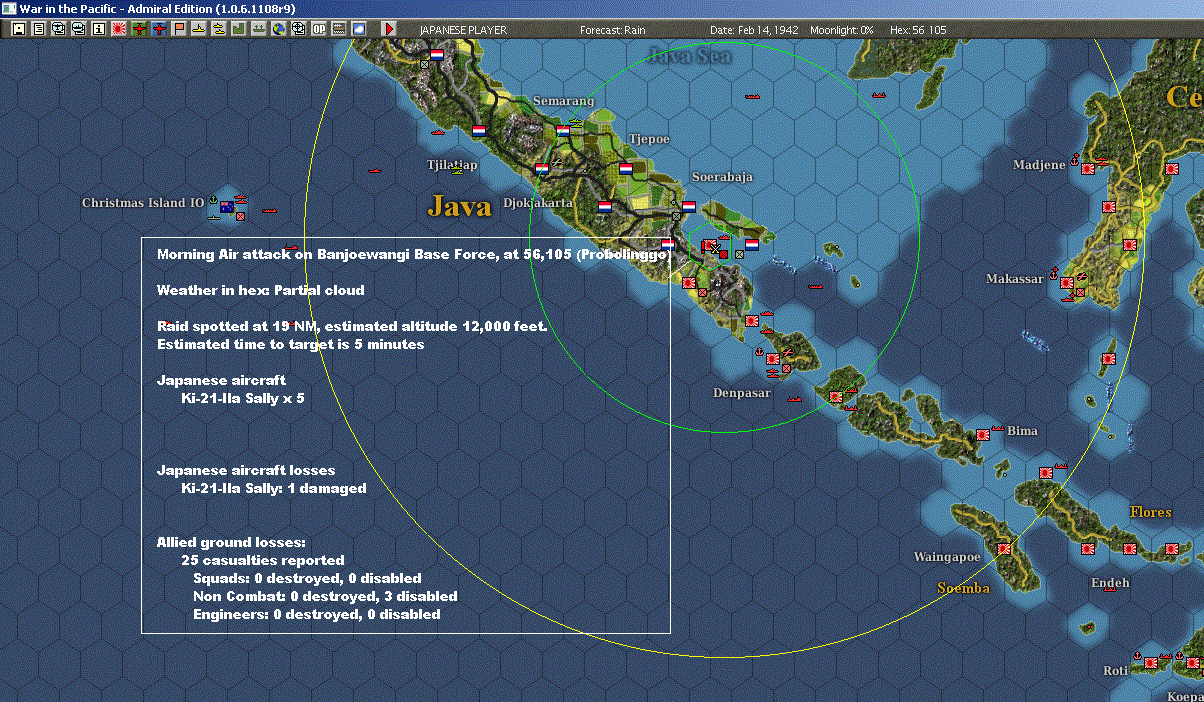Screen dimensions: 1204x702
Task: Click the Roti map label
Action: (x=1115, y=671)
